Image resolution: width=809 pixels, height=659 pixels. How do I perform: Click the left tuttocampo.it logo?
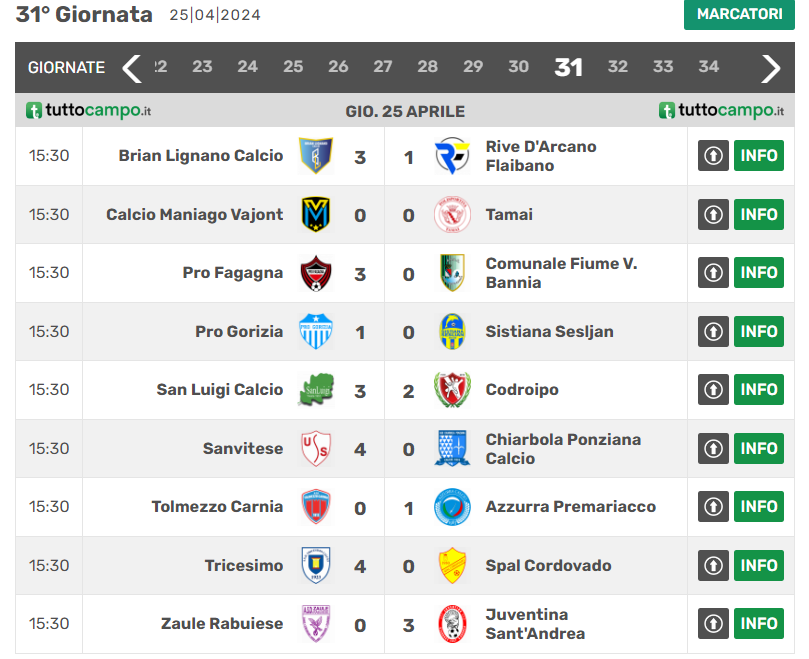[x=89, y=111]
